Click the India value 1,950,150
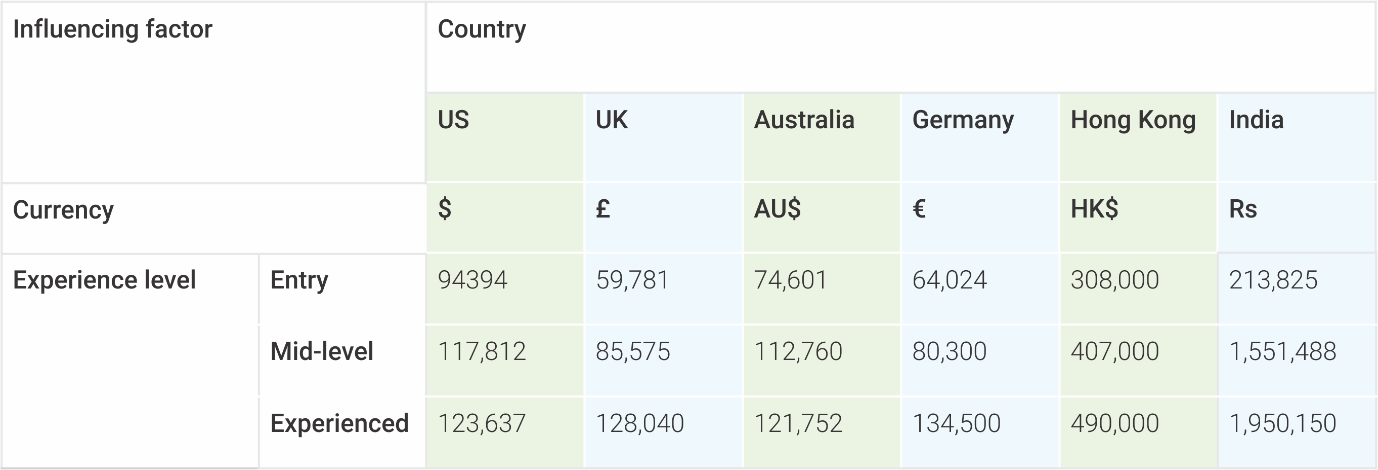The width and height of the screenshot is (1378, 470). (x=1297, y=432)
